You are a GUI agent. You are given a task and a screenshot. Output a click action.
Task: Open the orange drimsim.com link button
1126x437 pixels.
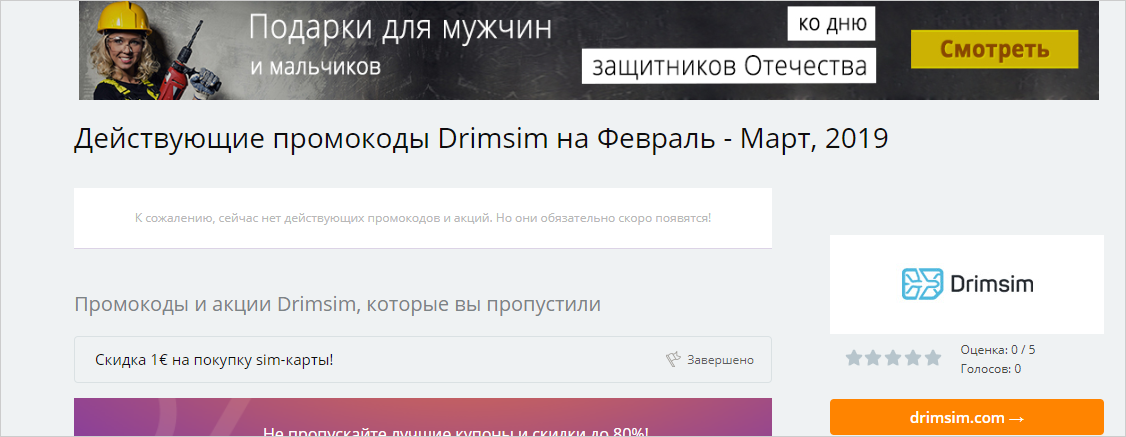point(966,417)
